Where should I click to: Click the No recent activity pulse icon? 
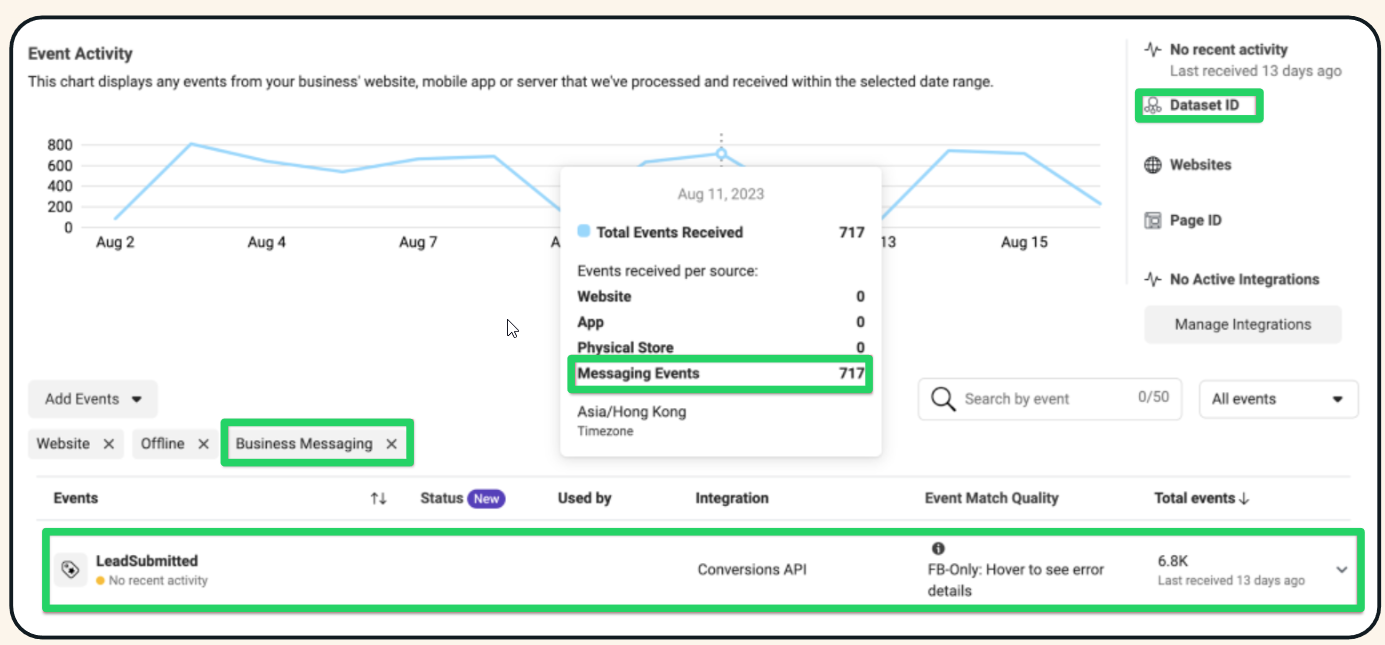1152,49
